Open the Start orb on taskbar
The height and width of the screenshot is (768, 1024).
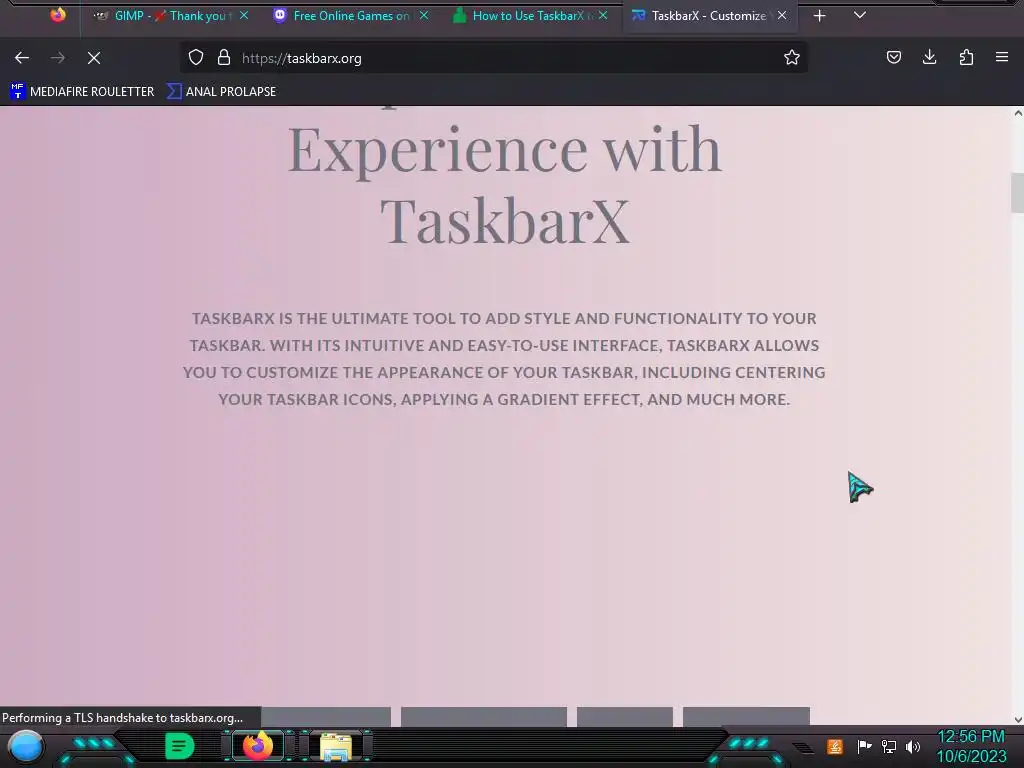coord(26,746)
